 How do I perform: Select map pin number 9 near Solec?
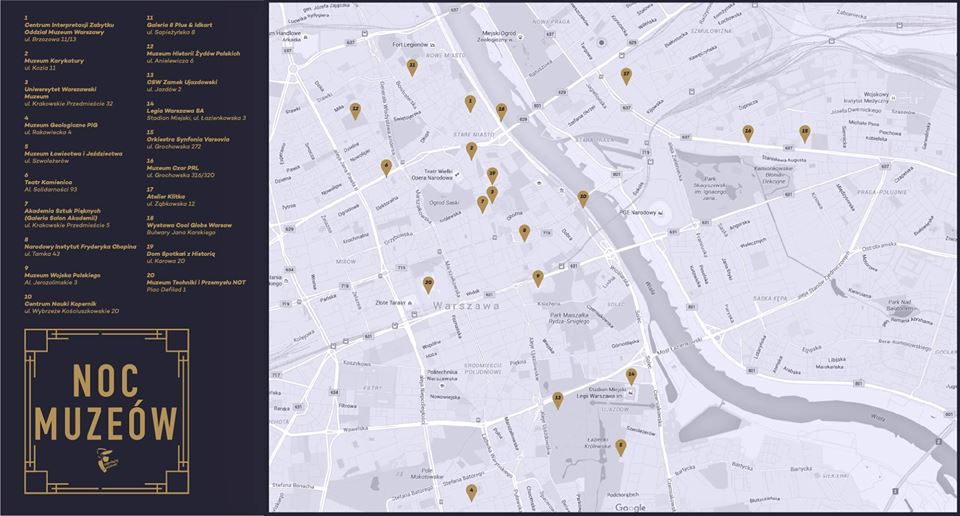(x=537, y=277)
